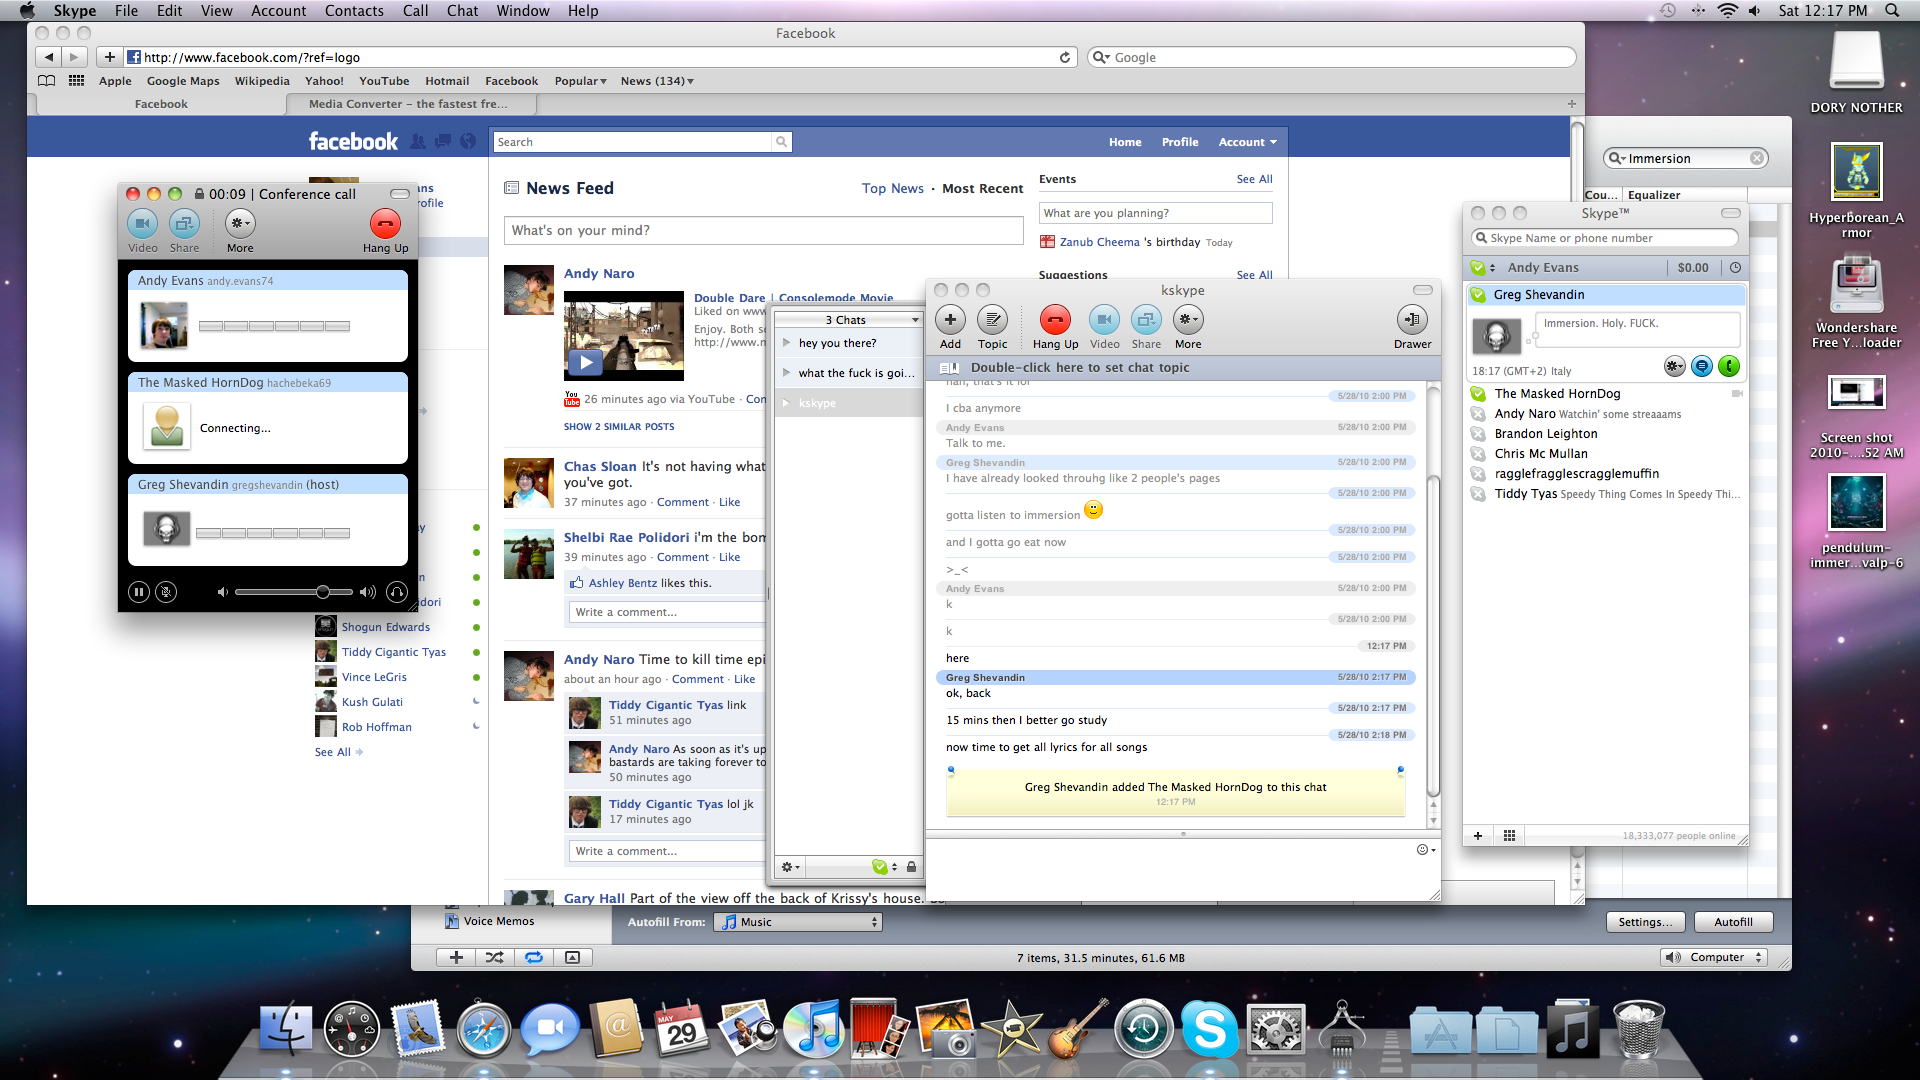Open Facebook Account dropdown
This screenshot has height=1080, width=1920.
[1247, 142]
